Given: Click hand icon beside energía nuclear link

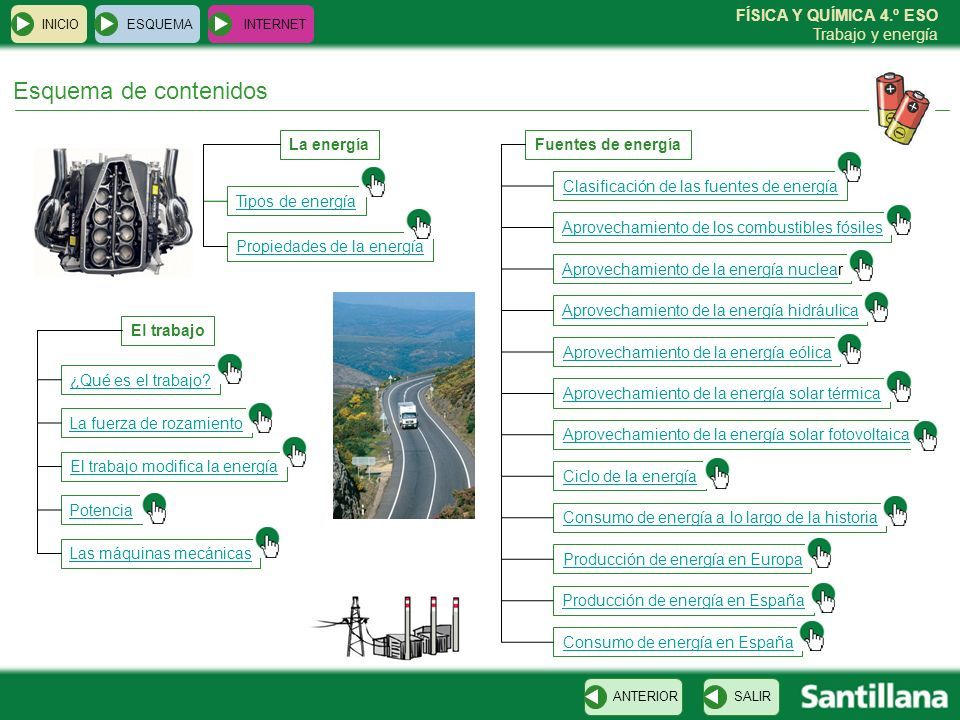Looking at the screenshot, I should [x=862, y=265].
